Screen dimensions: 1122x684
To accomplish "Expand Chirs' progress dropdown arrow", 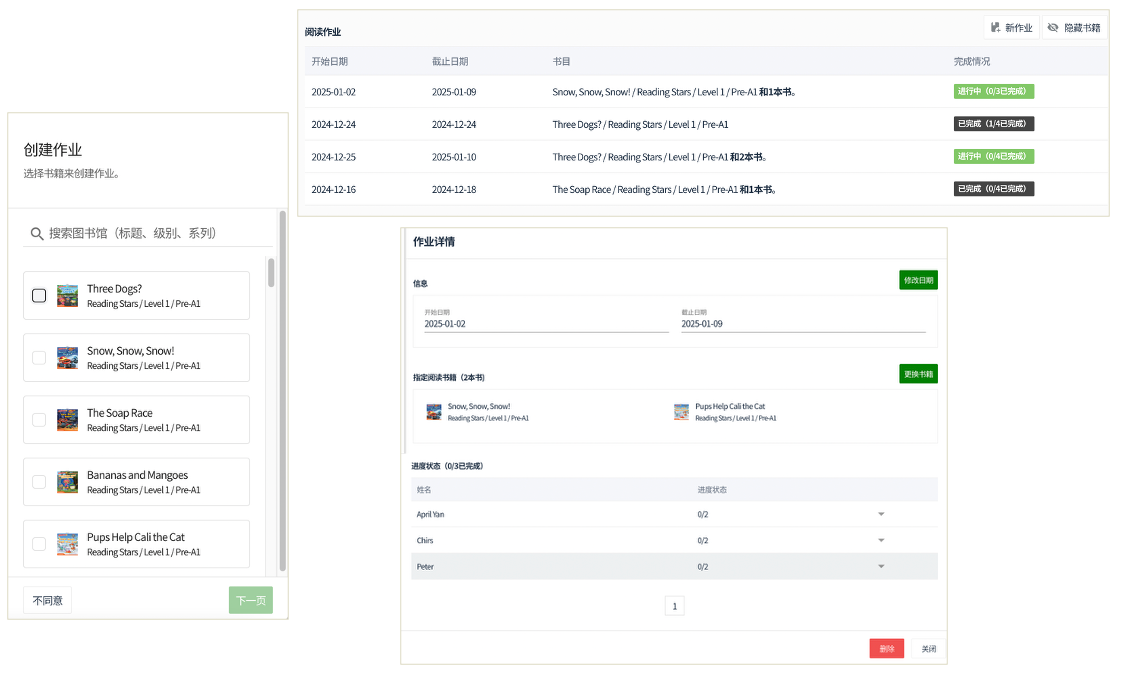I will coord(881,540).
